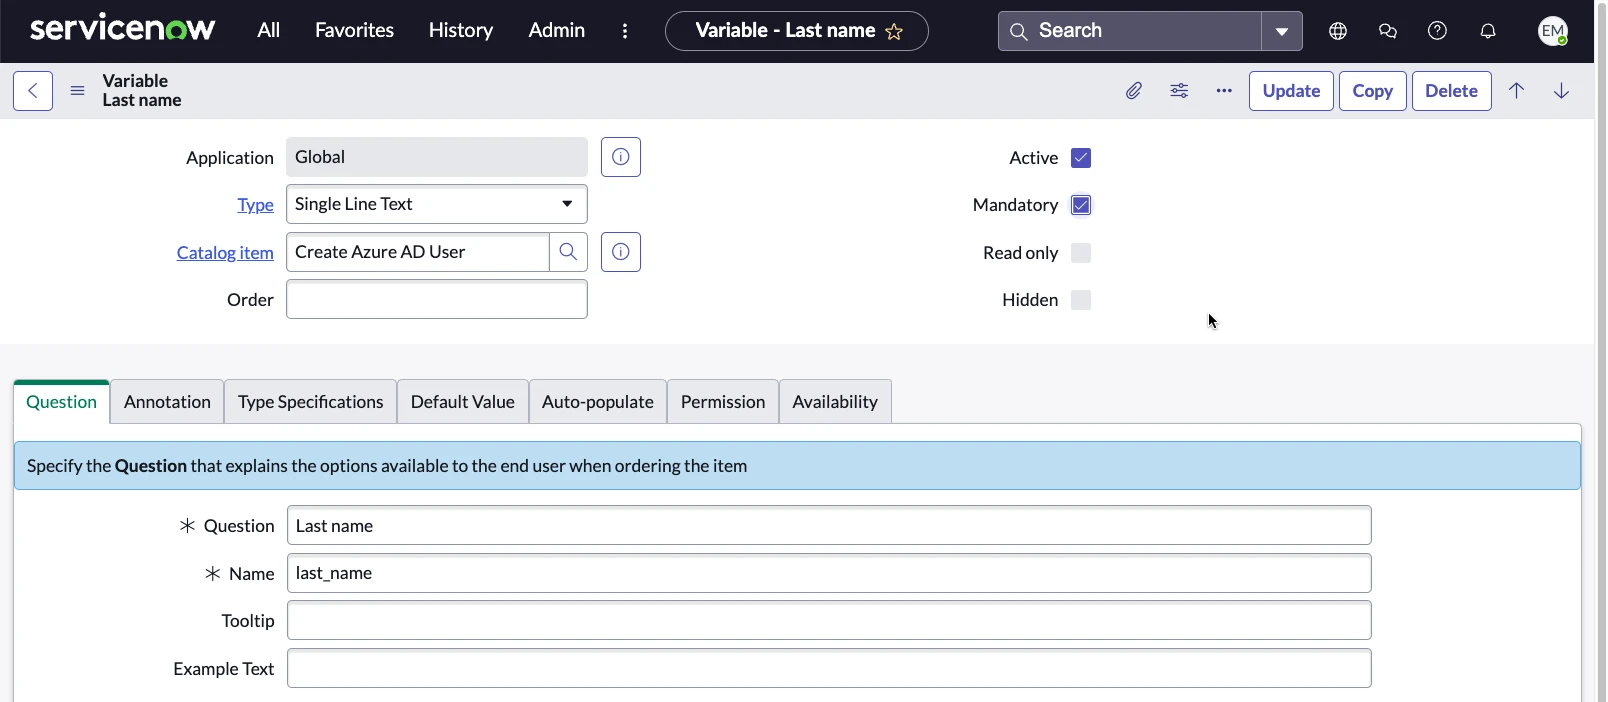The height and width of the screenshot is (702, 1608).
Task: Open the personalize form settings icon
Action: [x=1179, y=91]
